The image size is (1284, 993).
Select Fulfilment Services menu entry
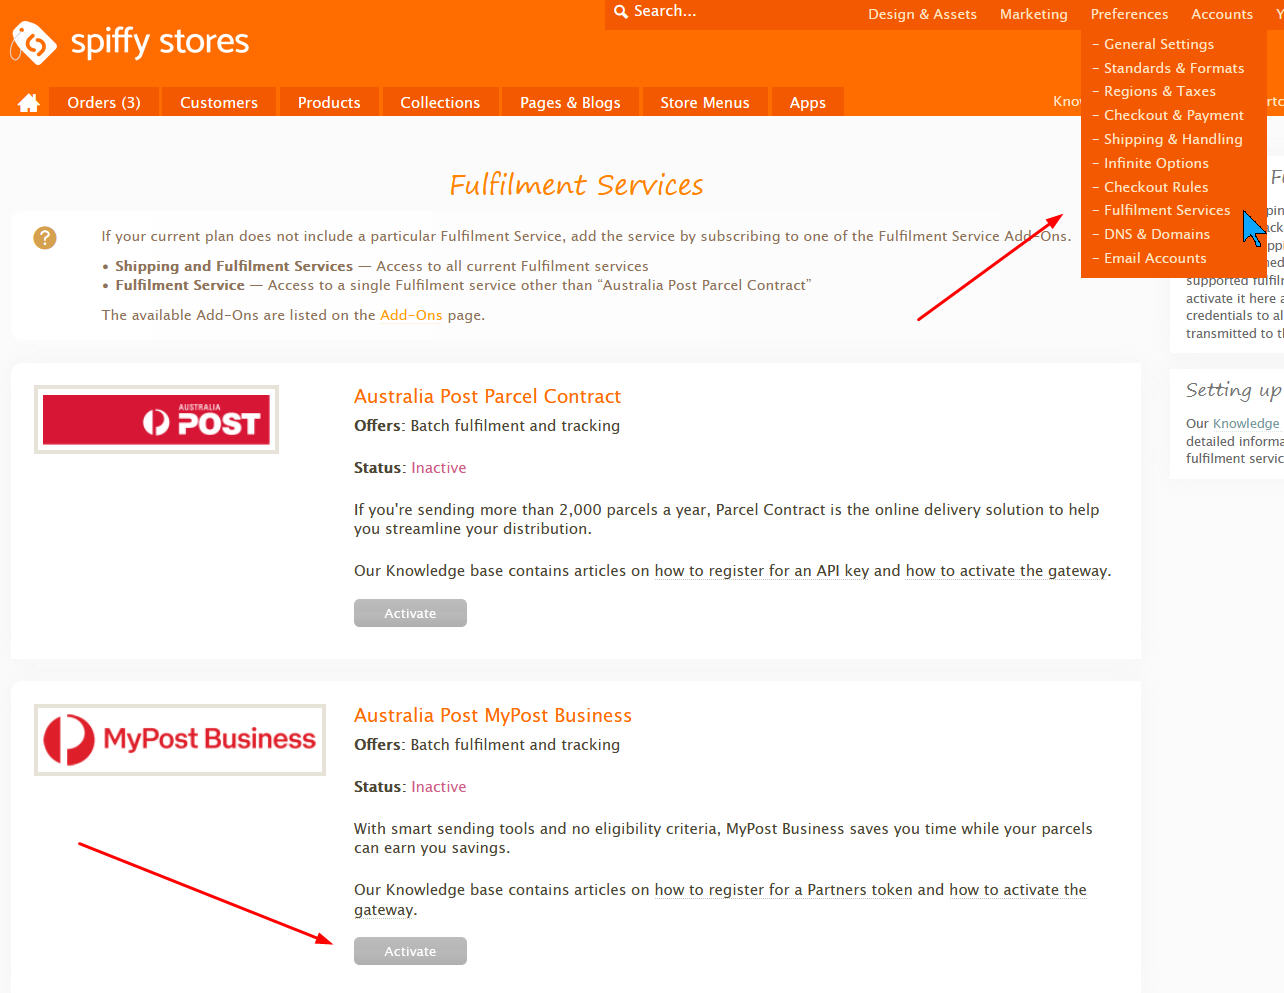click(x=1167, y=210)
